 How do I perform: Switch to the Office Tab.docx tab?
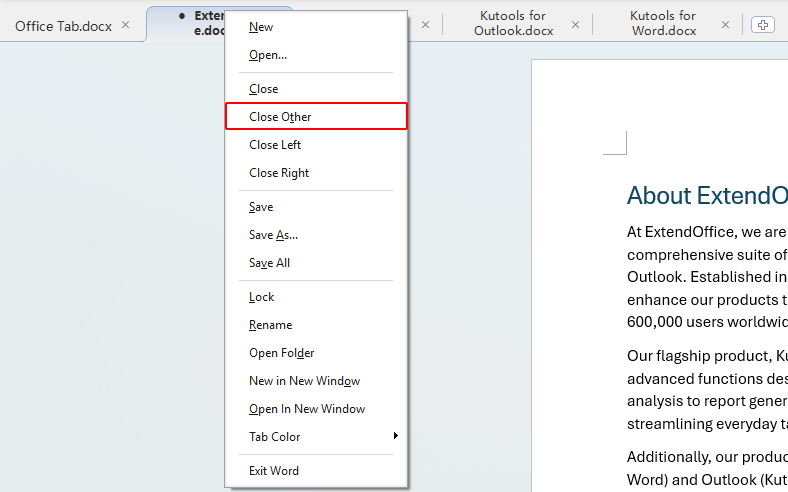(63, 26)
